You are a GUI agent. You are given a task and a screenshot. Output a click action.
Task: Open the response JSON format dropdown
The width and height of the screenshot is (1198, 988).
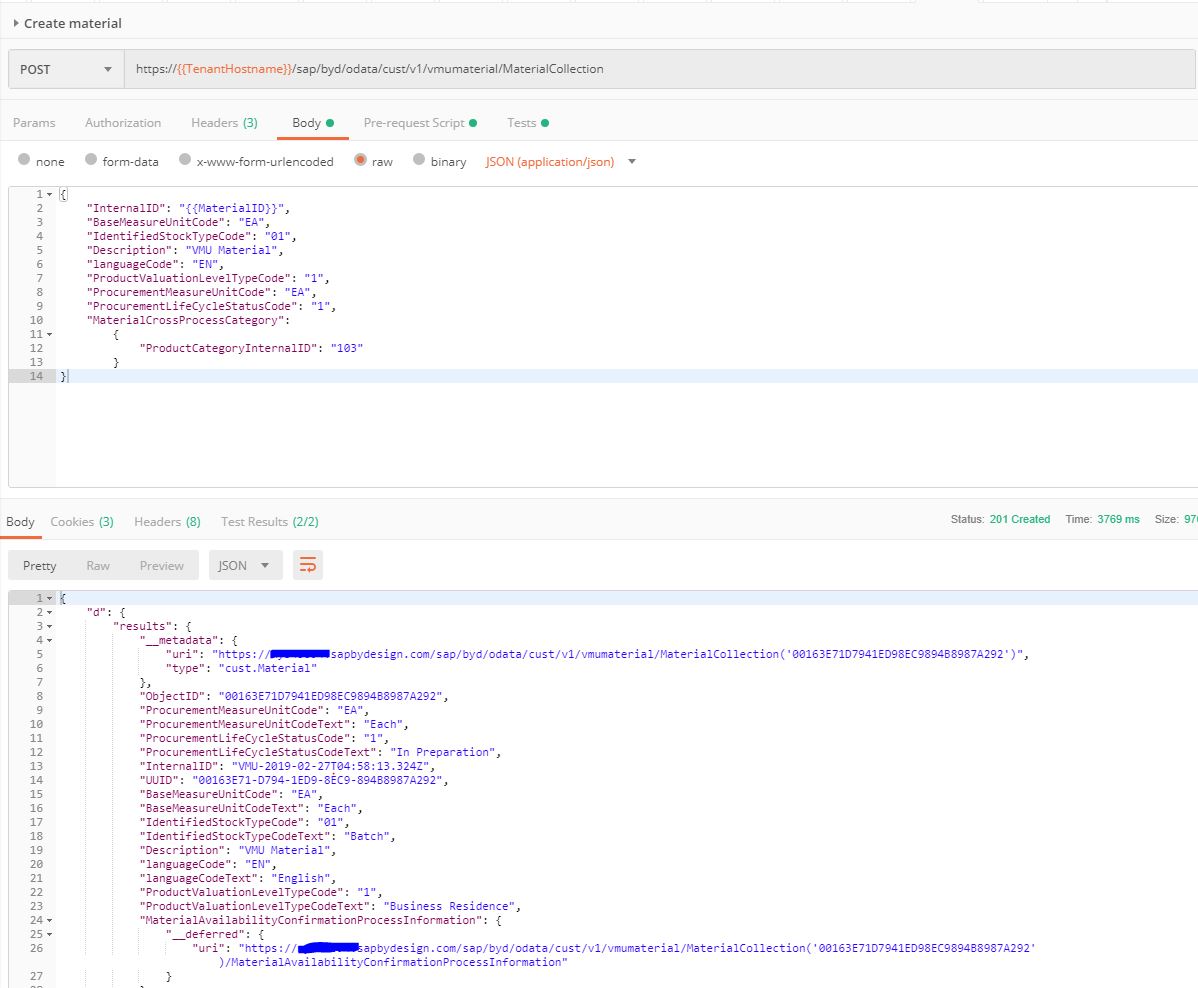(x=245, y=566)
